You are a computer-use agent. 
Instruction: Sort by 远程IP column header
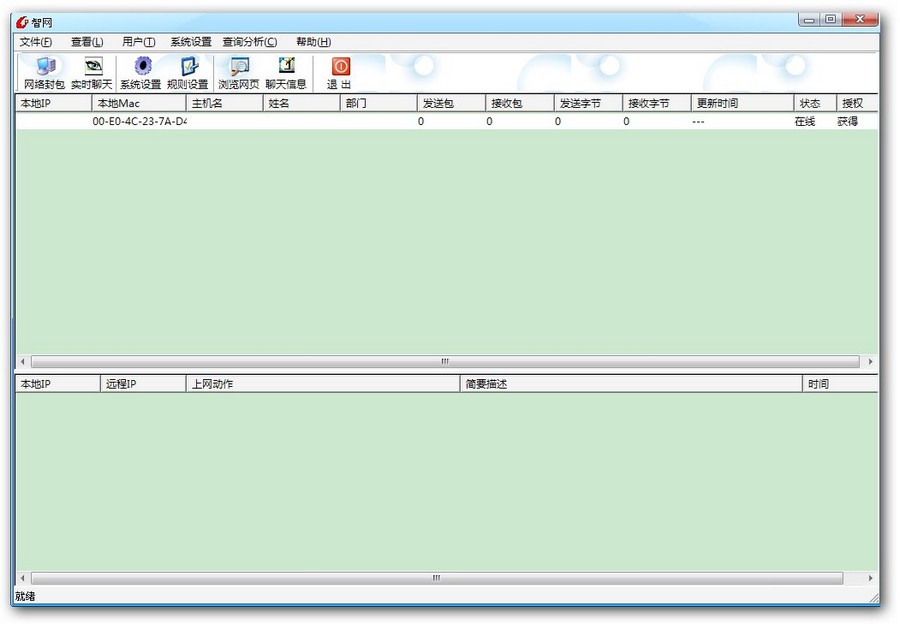143,384
